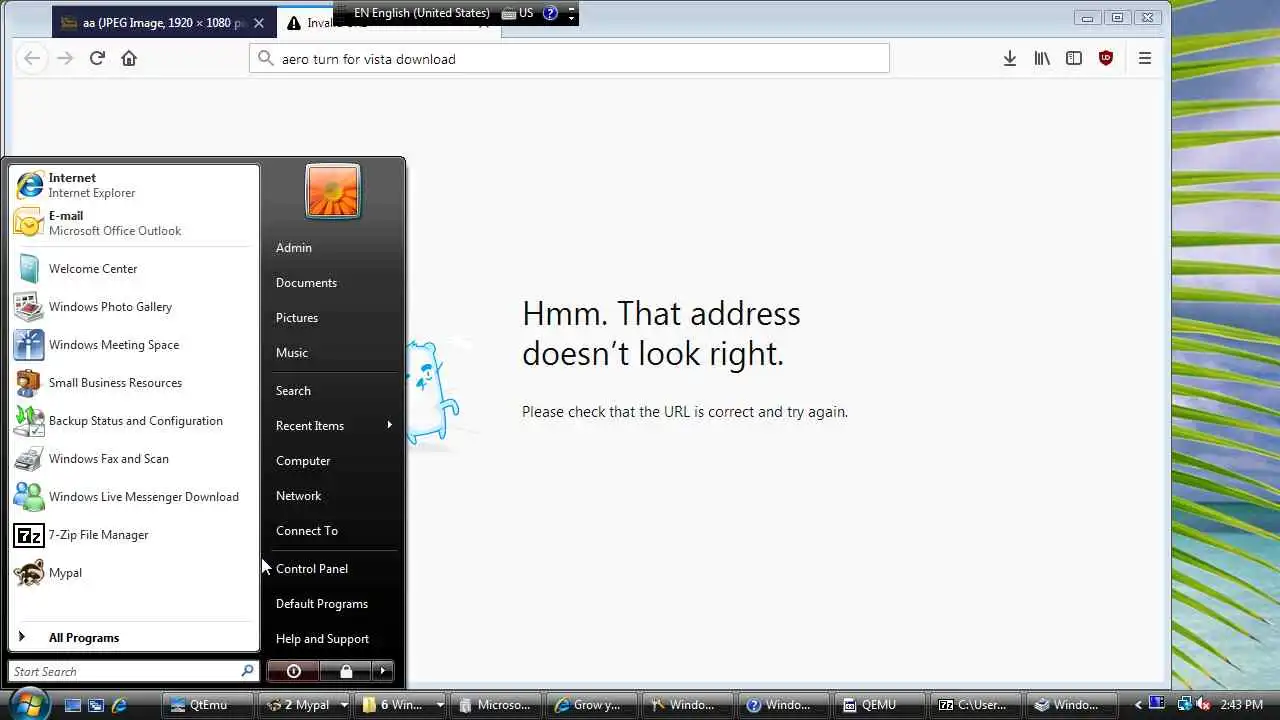Open the Mypal taskbar group
The image size is (1280, 720).
[306, 705]
